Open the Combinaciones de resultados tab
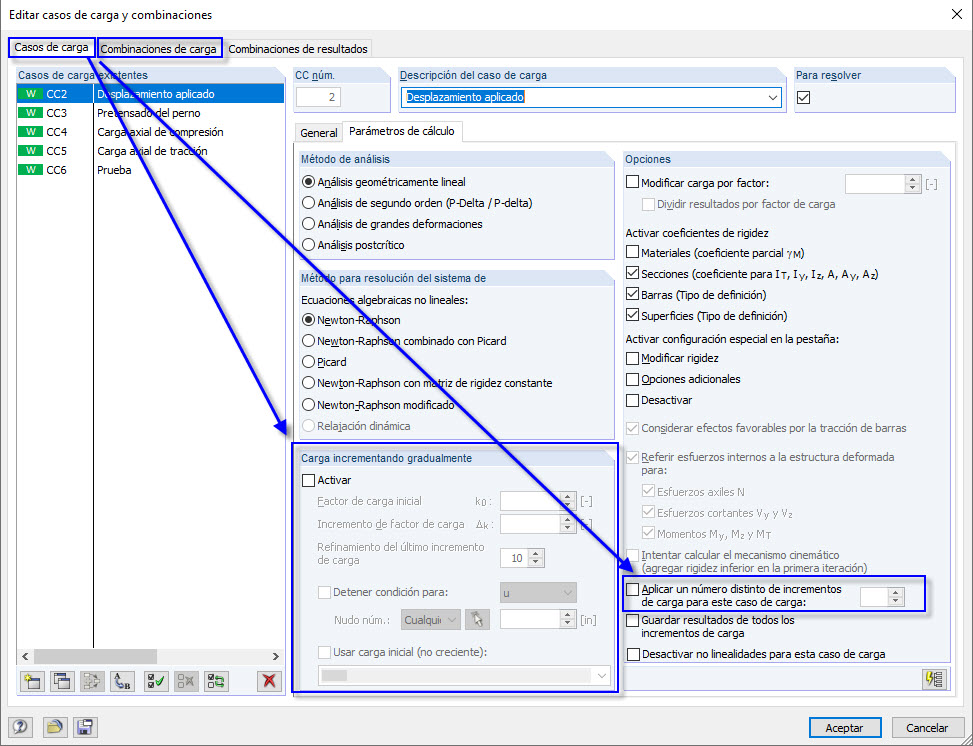 298,48
